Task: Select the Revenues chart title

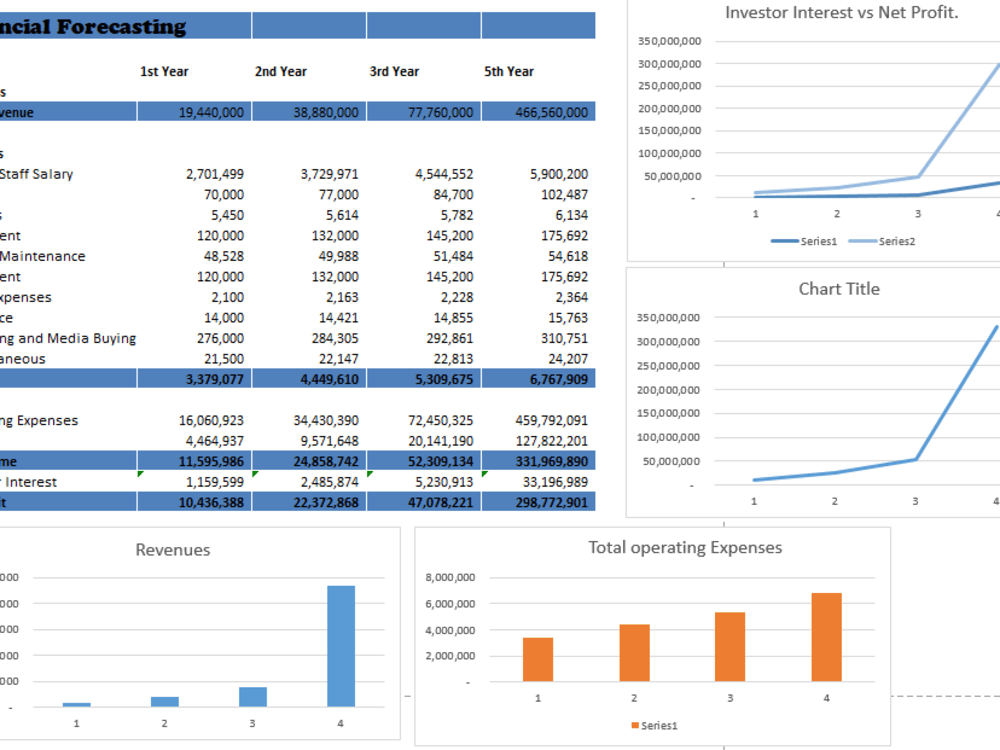Action: (x=172, y=550)
